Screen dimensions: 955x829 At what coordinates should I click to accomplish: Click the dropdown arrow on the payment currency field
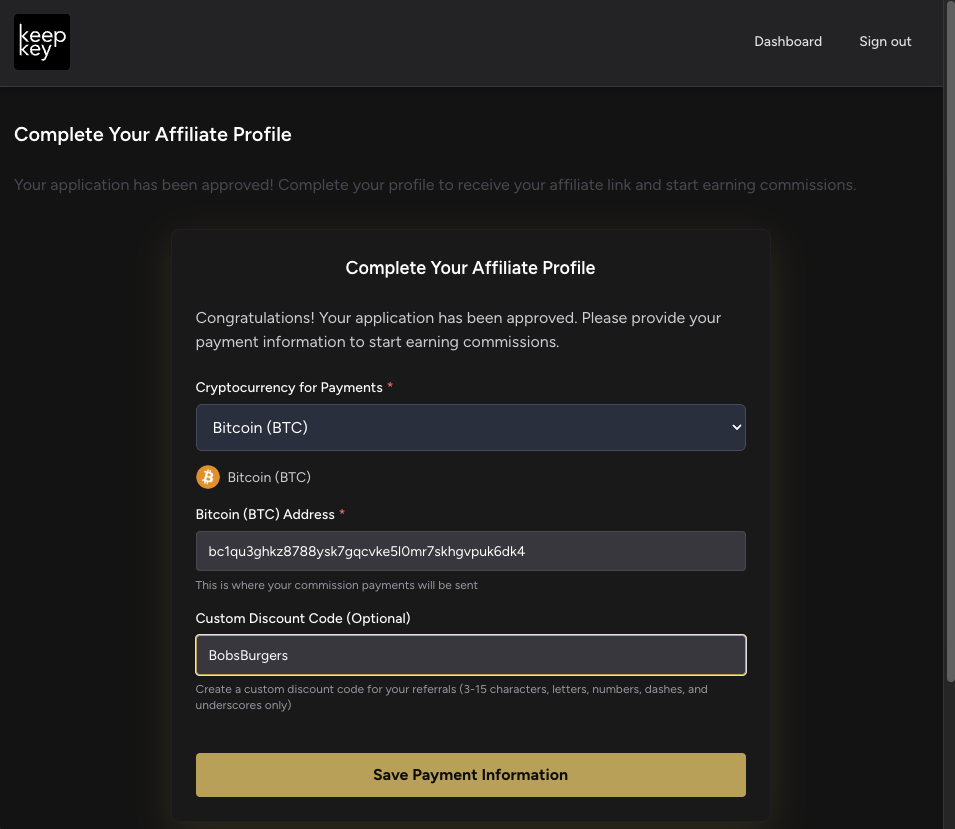pos(736,427)
